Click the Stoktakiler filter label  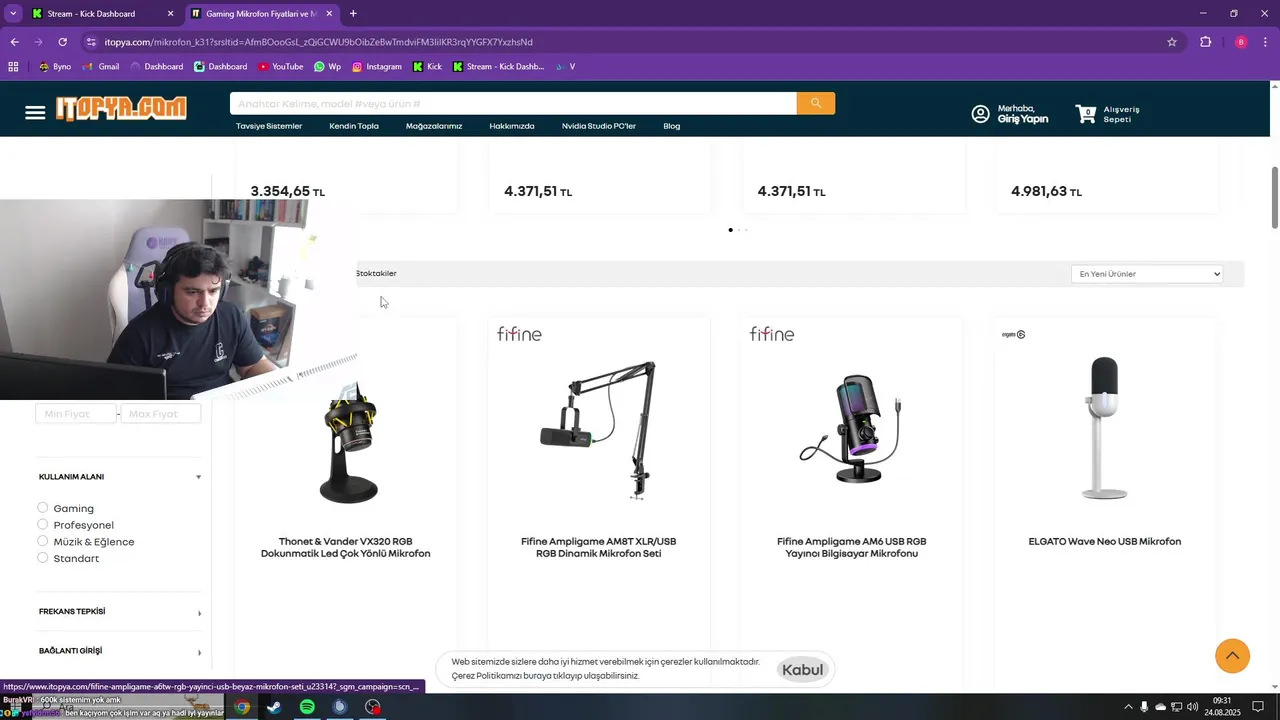coord(377,274)
